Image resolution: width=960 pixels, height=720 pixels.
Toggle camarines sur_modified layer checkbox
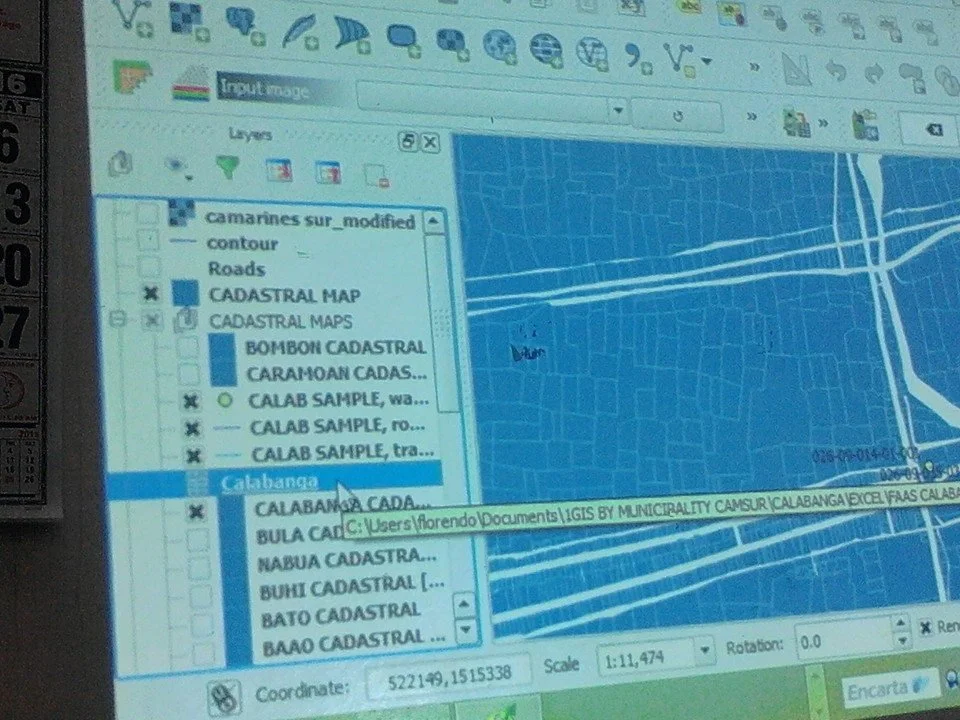(x=147, y=214)
